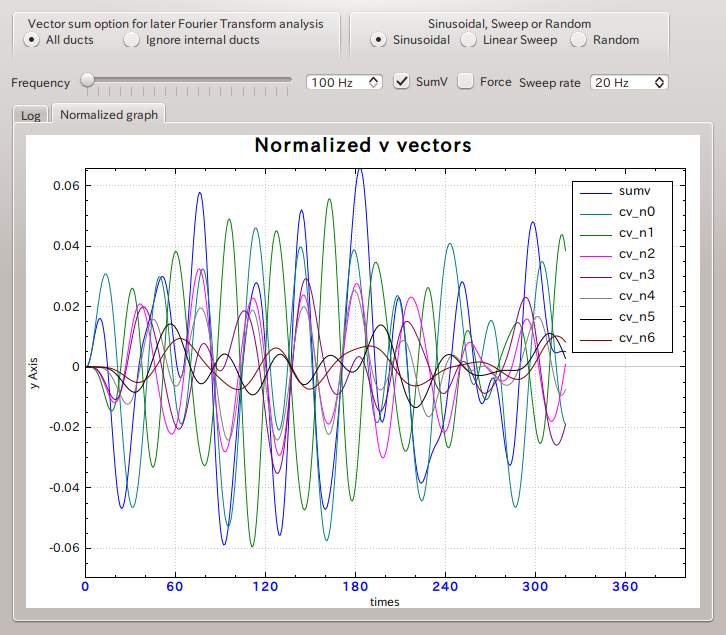
Task: Uncheck the SumV checkbox
Action: 401,82
